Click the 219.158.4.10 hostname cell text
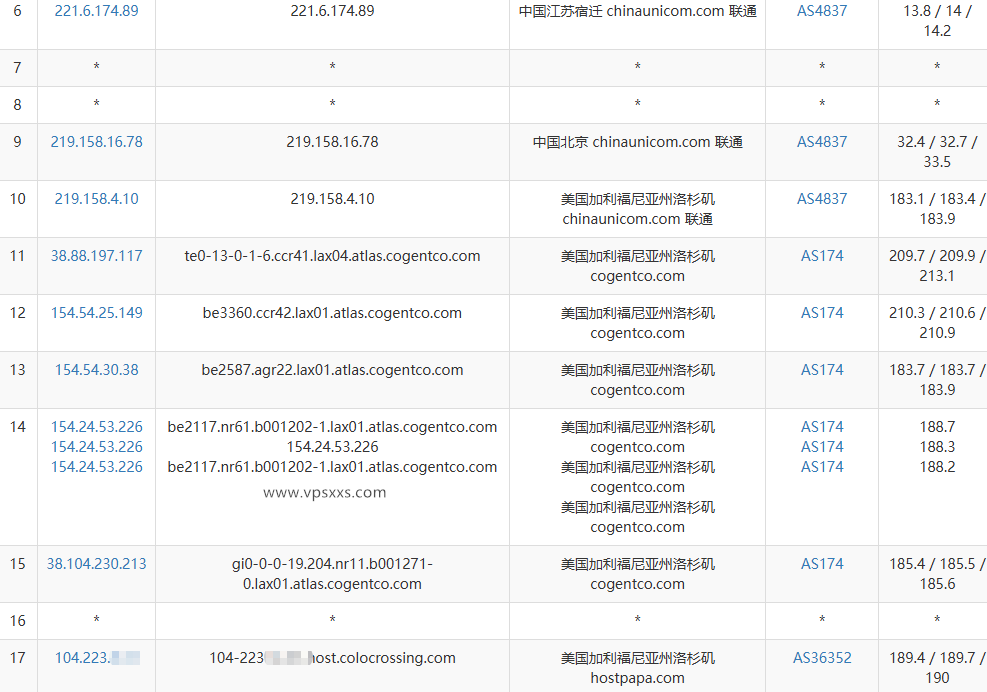987x692 pixels. click(x=332, y=199)
